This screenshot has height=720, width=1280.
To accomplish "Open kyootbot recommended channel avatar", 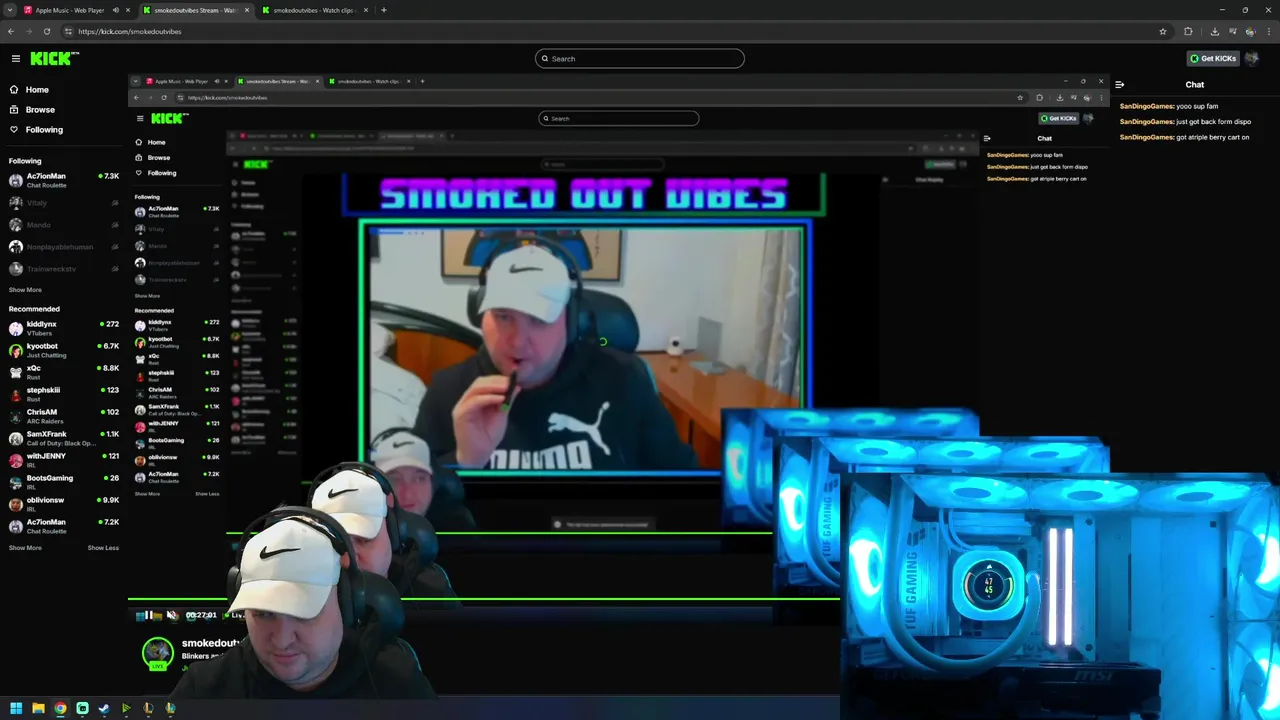I will [x=15, y=350].
